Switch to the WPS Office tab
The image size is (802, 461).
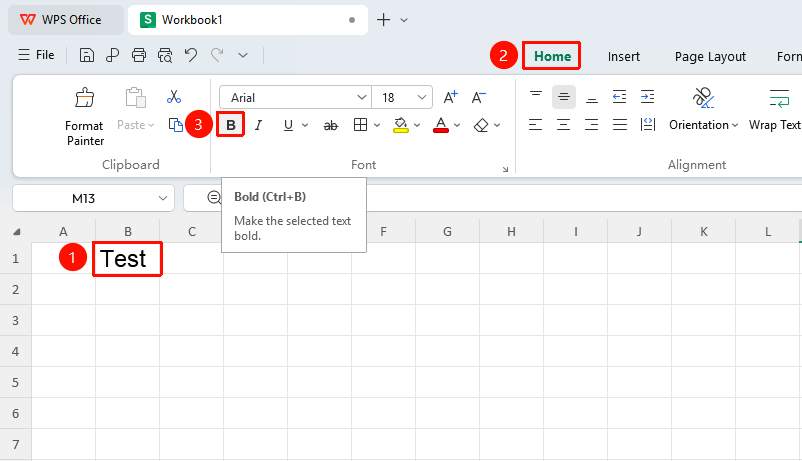tap(65, 20)
